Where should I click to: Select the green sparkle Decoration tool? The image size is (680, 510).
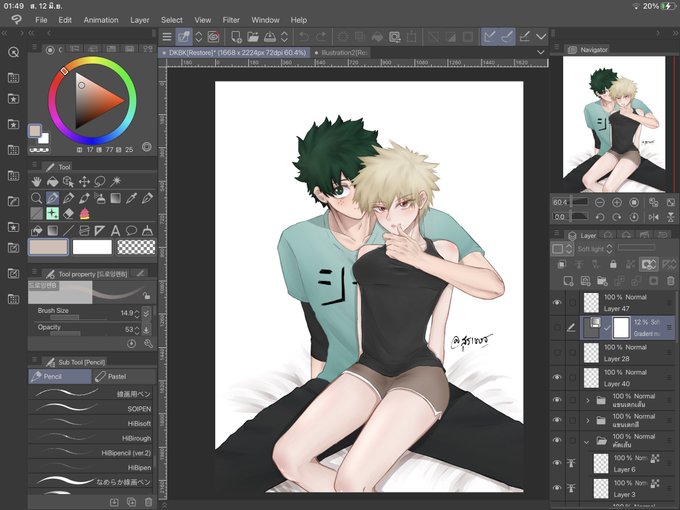pyautogui.click(x=52, y=214)
